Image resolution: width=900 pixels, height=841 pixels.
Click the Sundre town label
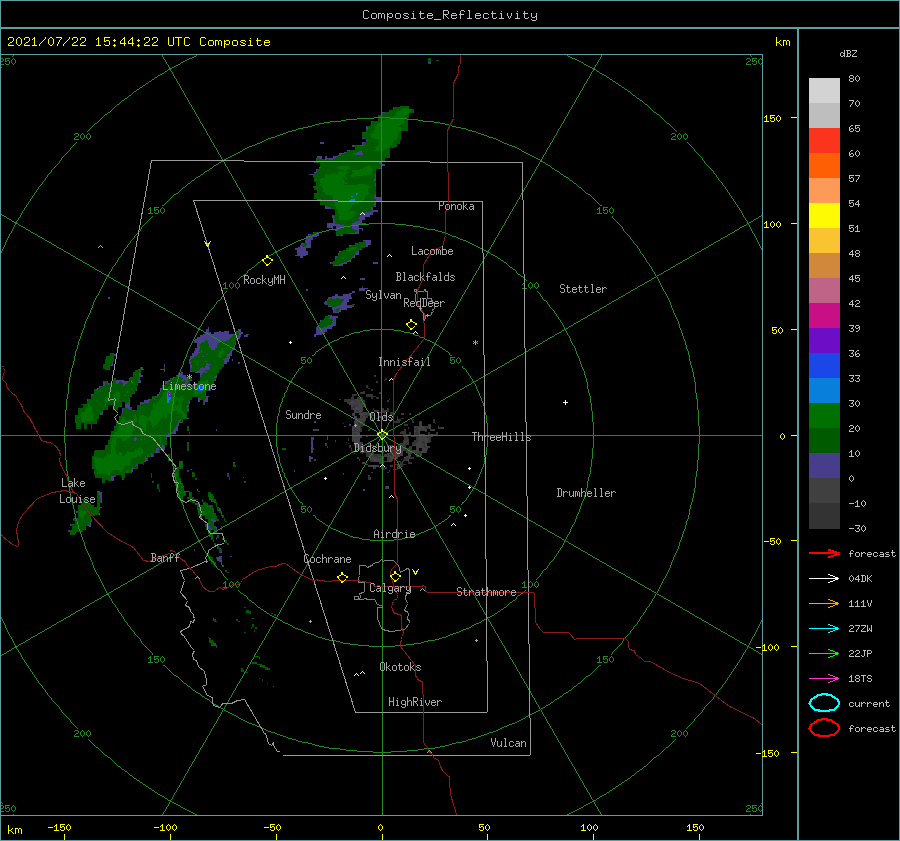pos(303,414)
